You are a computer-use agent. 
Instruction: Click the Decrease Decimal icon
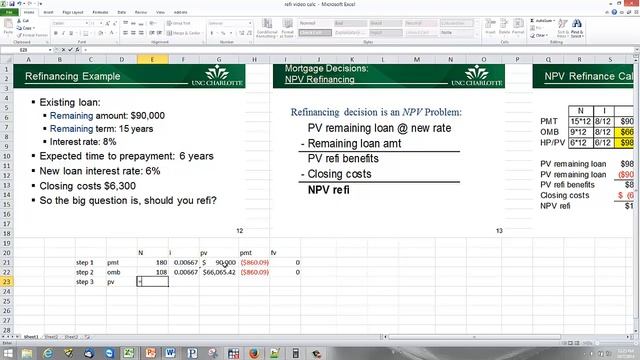249,33
